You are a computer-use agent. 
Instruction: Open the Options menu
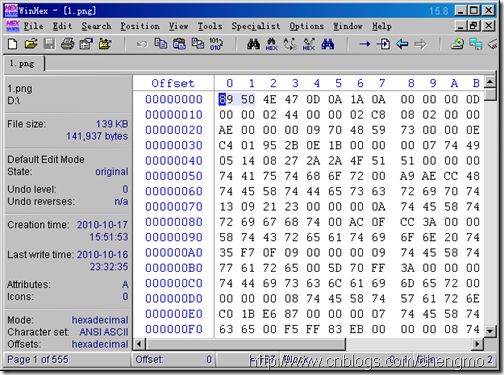pyautogui.click(x=306, y=26)
